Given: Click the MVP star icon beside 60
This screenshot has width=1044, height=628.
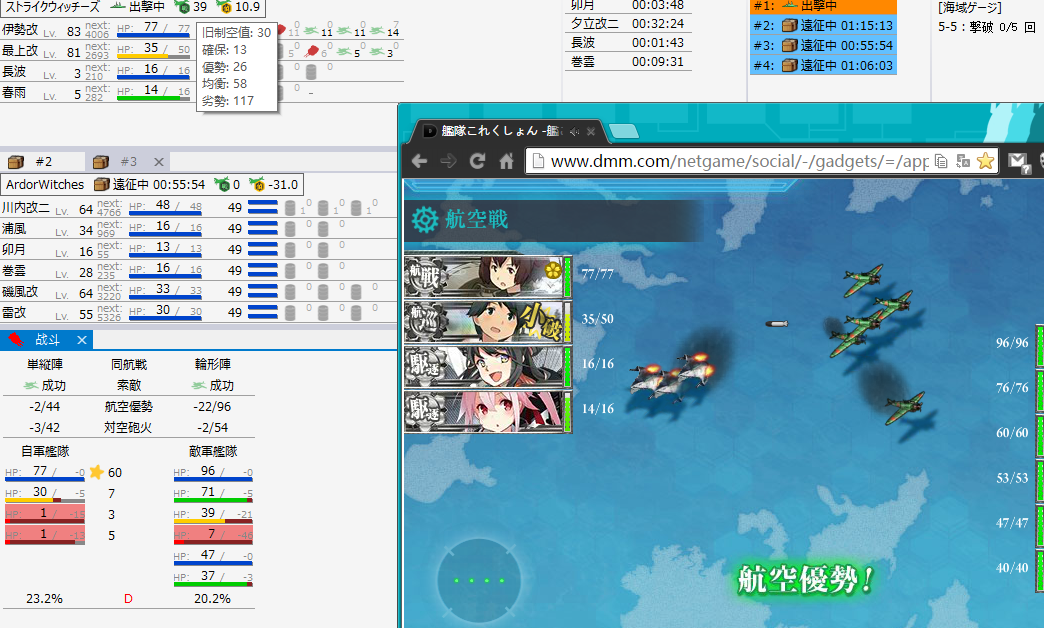Looking at the screenshot, I should click(x=97, y=472).
